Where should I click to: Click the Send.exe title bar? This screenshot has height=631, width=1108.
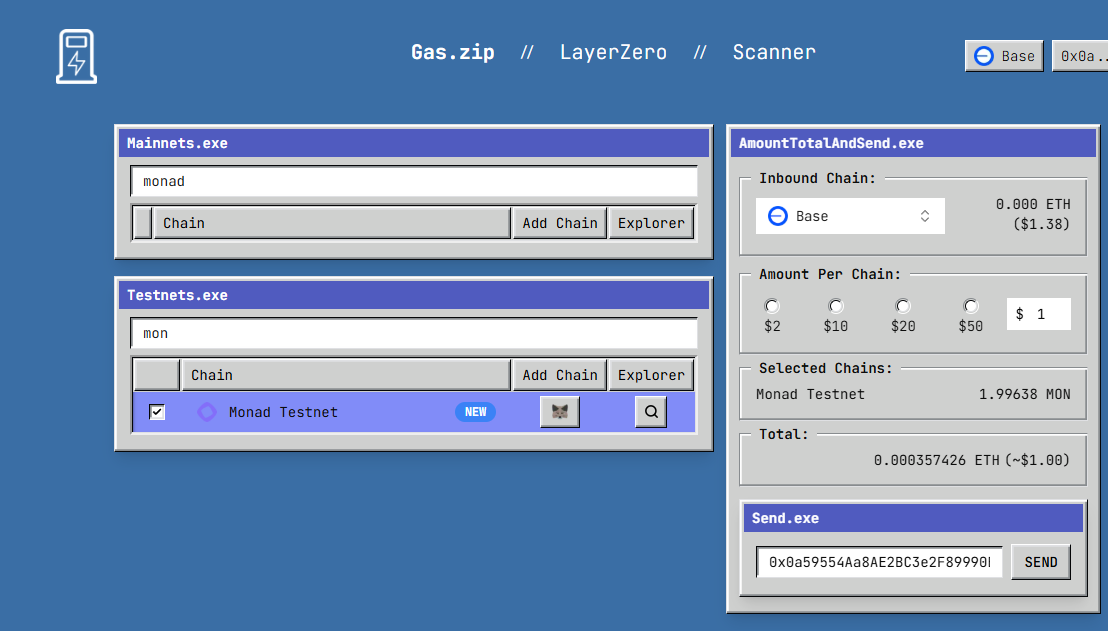coord(913,518)
